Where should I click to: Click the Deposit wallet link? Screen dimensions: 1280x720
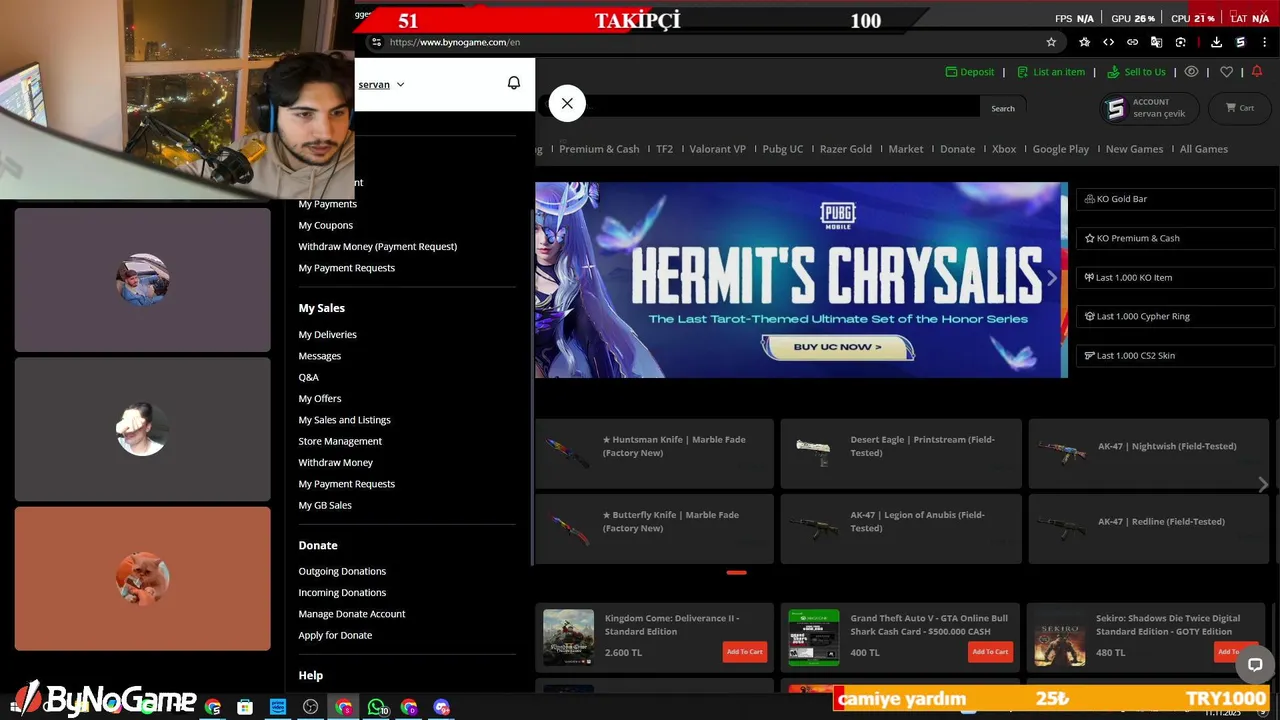pyautogui.click(x=970, y=72)
